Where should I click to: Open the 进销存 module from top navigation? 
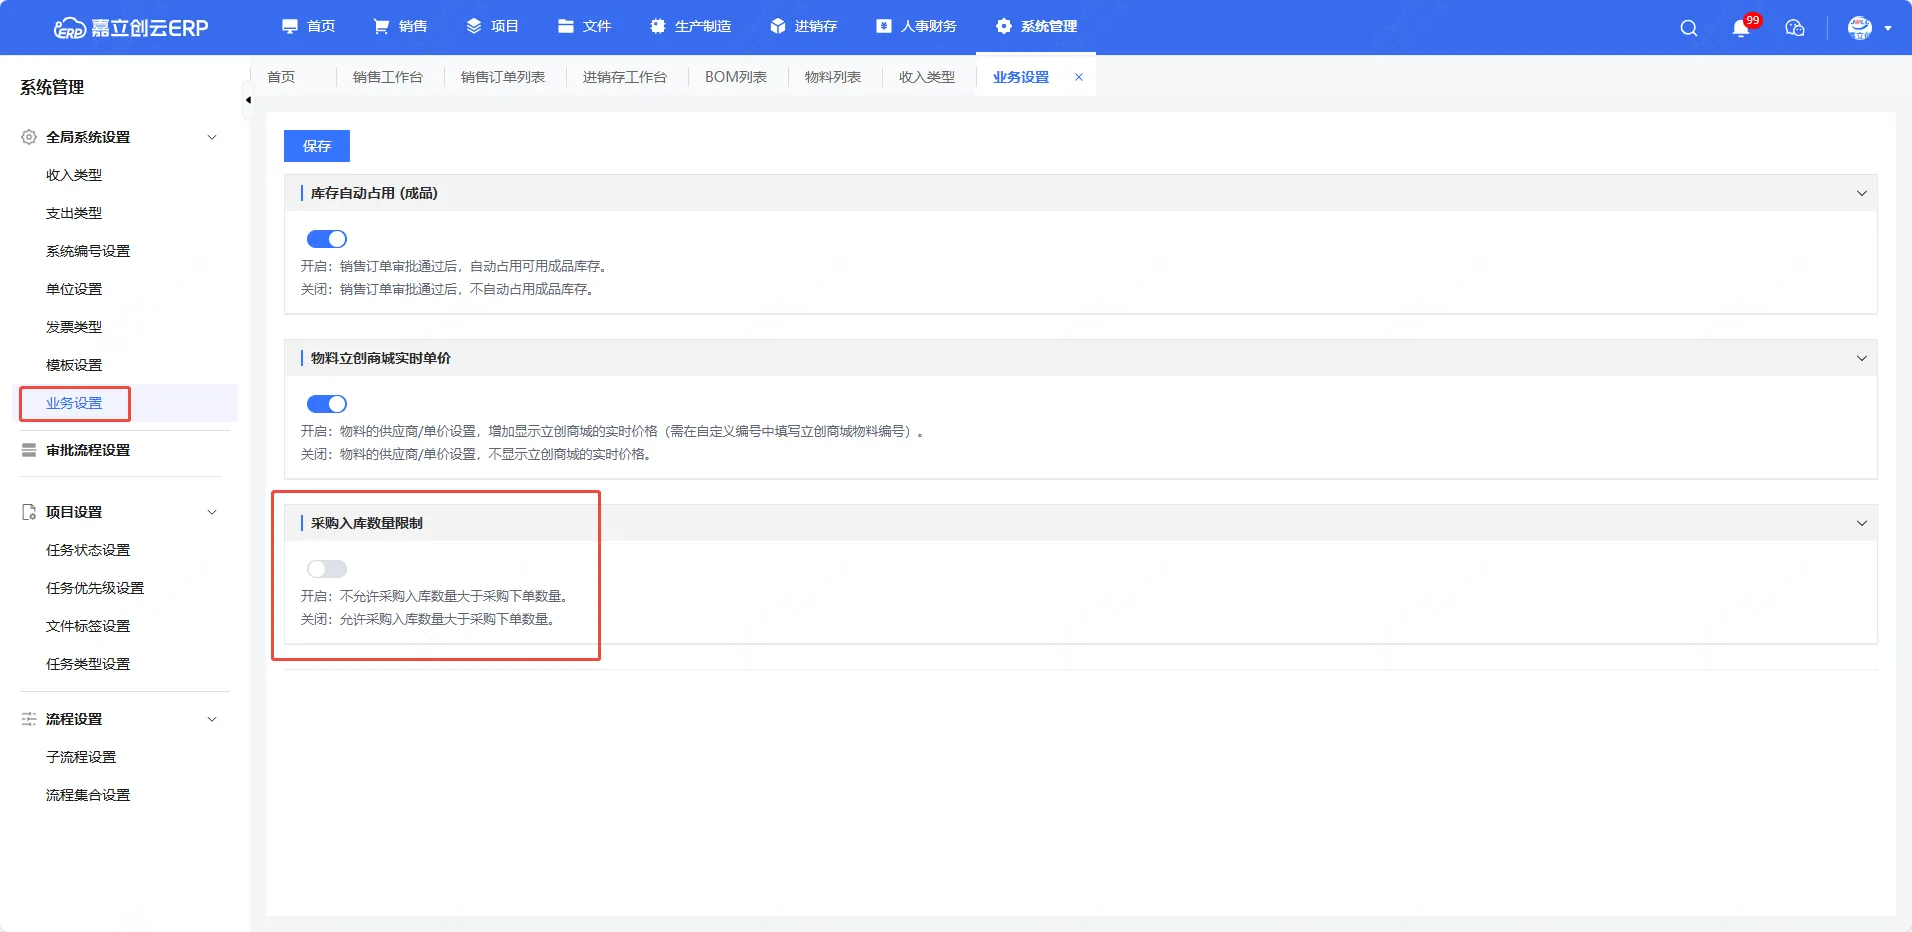(x=803, y=26)
